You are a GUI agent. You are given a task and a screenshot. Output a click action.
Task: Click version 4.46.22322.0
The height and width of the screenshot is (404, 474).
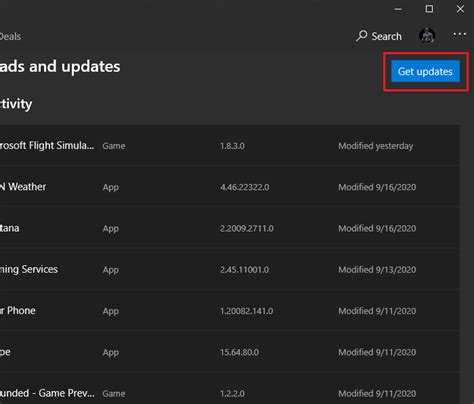tap(245, 187)
